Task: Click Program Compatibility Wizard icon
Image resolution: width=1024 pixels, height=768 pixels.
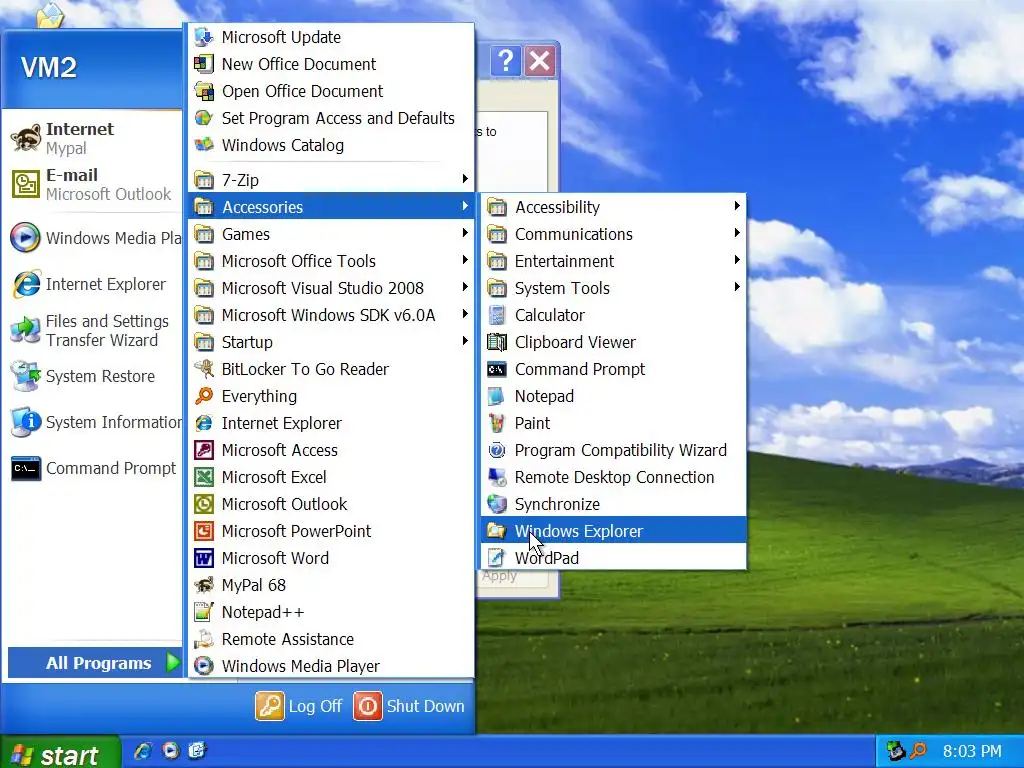Action: [497, 450]
